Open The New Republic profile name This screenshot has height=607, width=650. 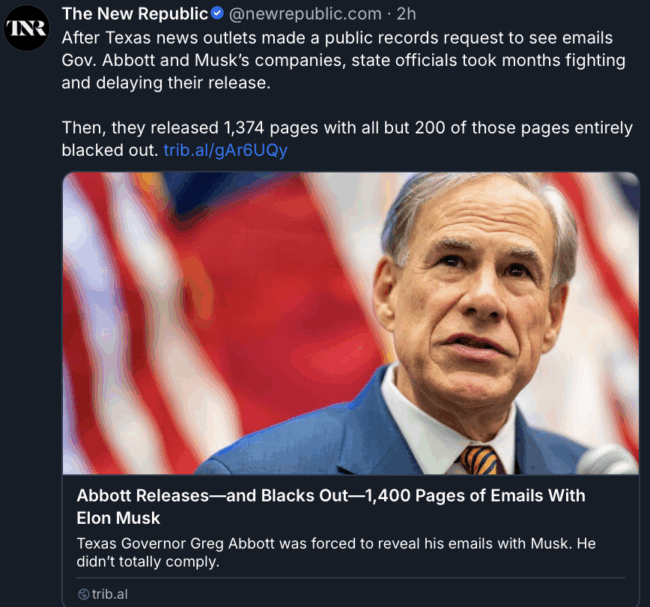135,14
